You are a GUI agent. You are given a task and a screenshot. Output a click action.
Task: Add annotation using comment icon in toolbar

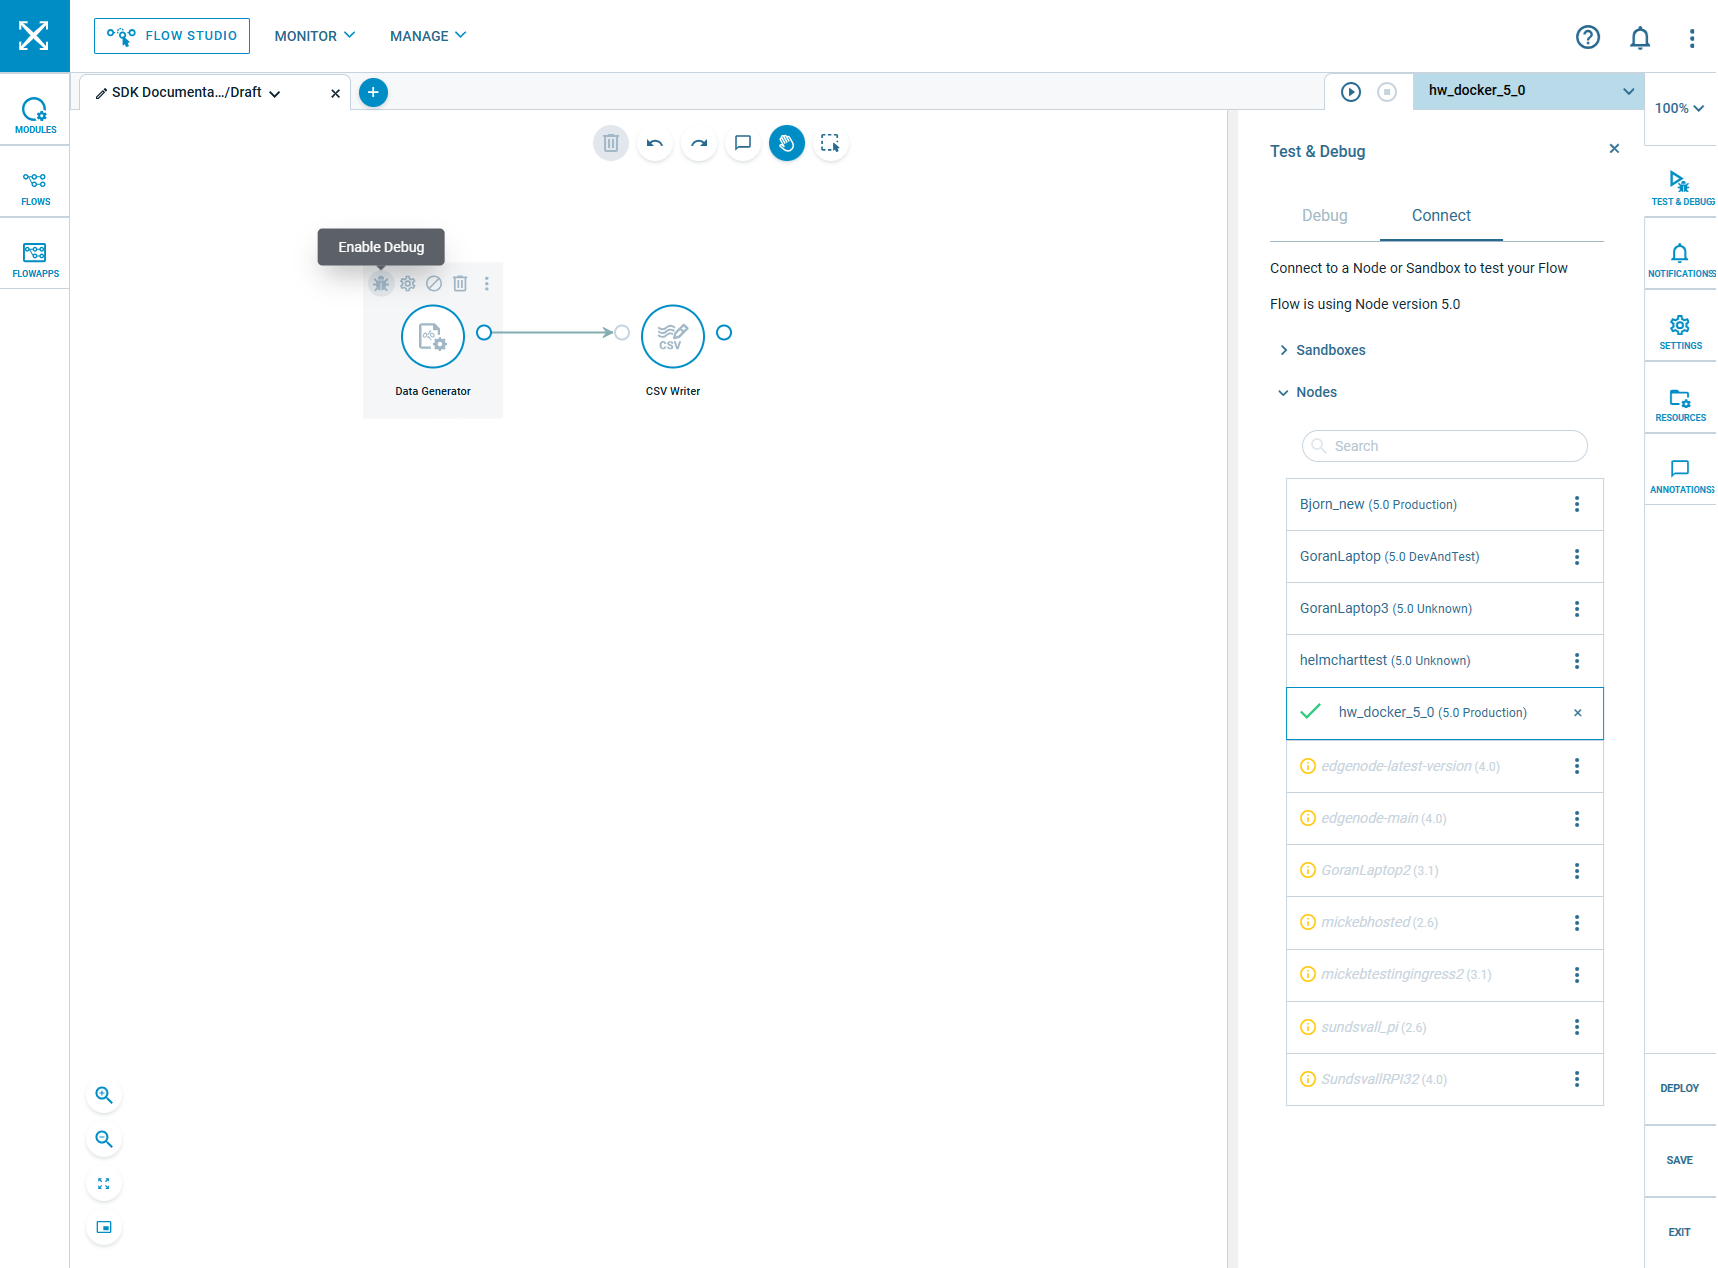(743, 144)
